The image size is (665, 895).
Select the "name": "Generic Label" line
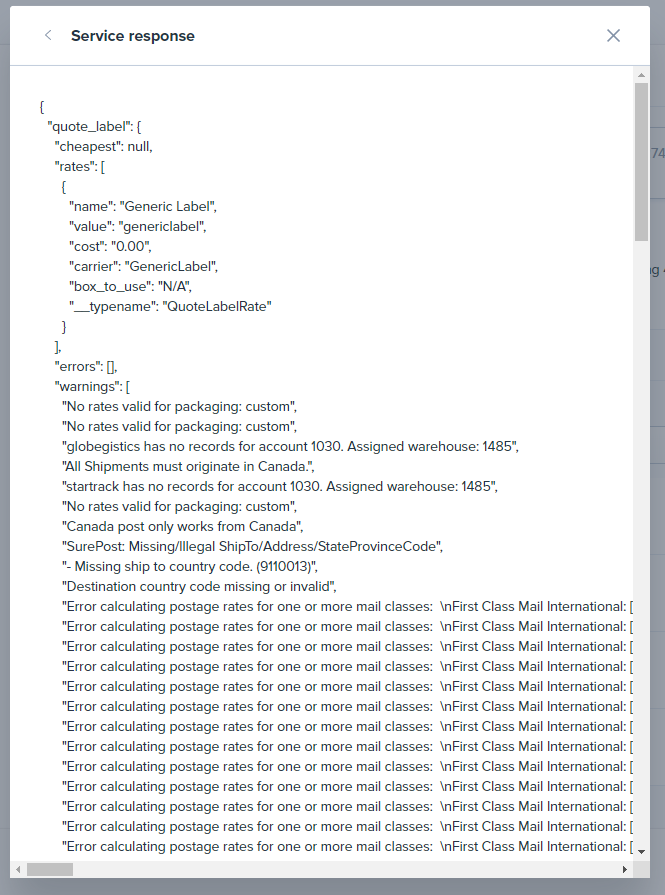coord(142,206)
